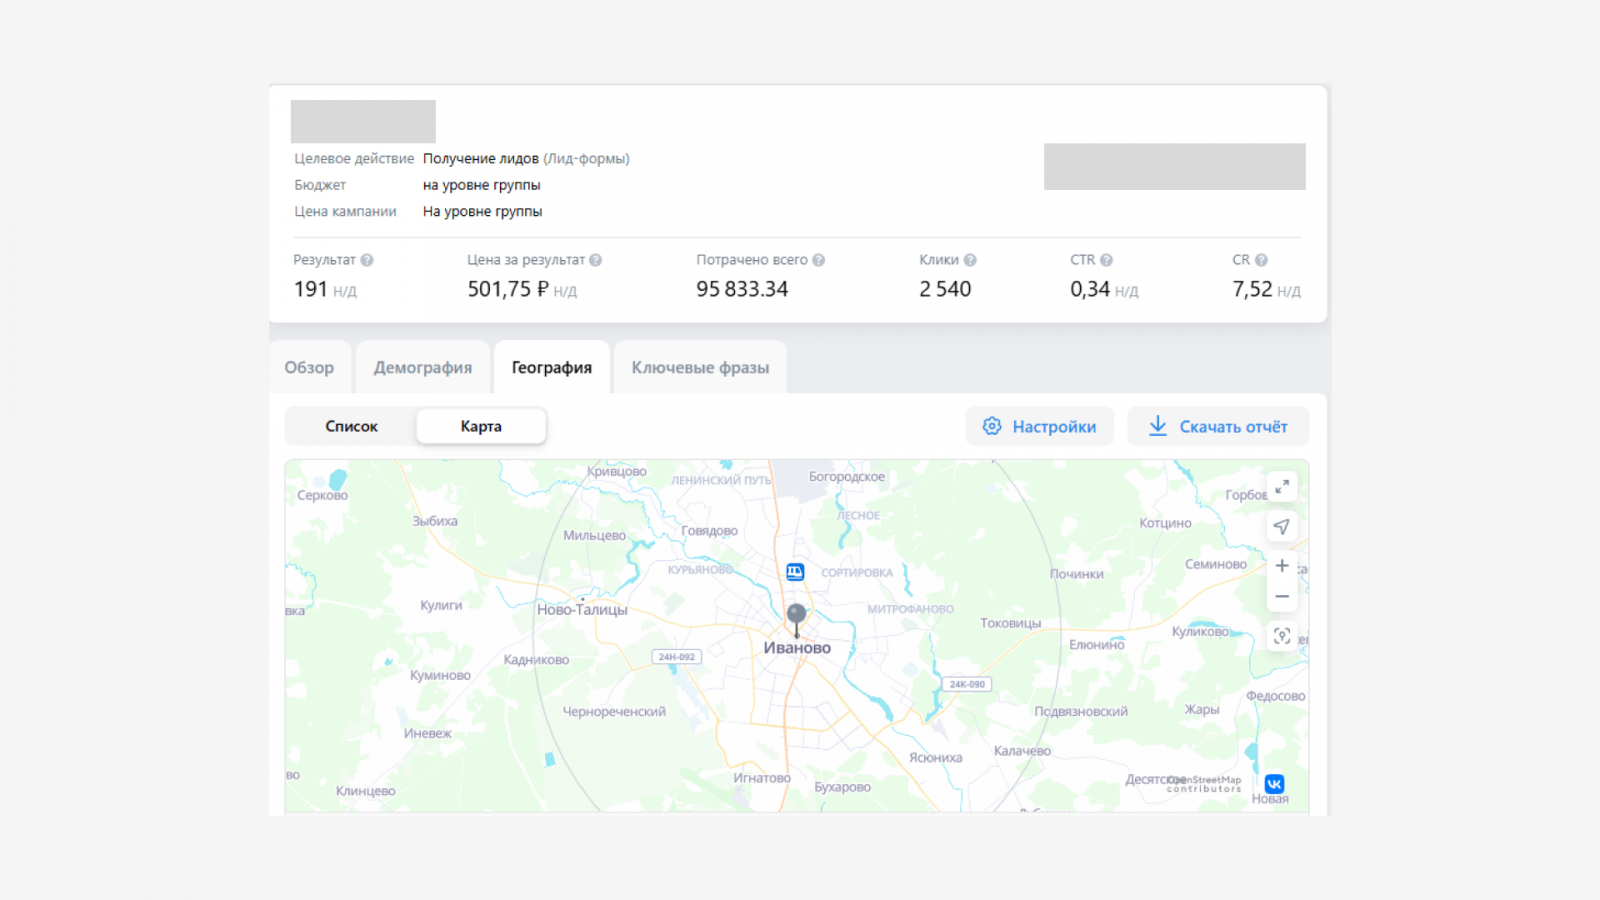1600x900 pixels.
Task: Click the question mark beside Клики
Action: [x=970, y=260]
